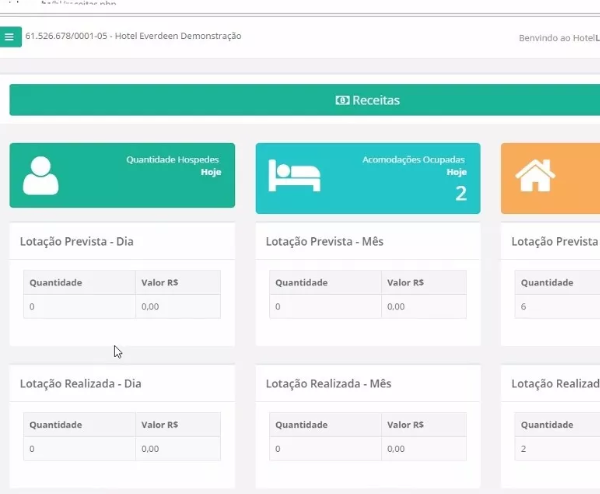This screenshot has height=494, width=600.
Task: Click the Acomodações Ocupadas count of 2
Action: 460,193
